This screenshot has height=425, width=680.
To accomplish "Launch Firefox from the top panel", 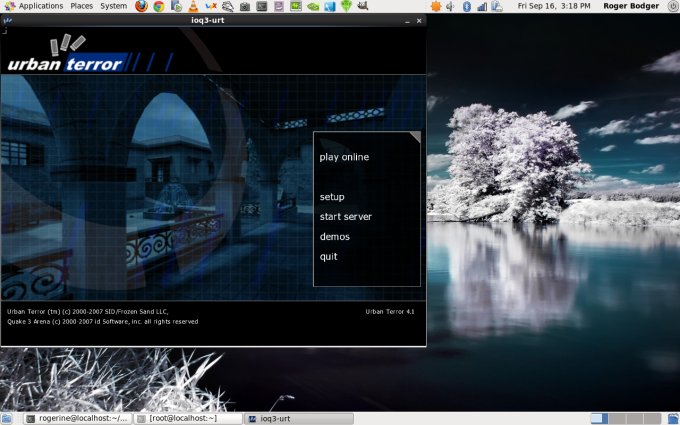I will coord(141,6).
